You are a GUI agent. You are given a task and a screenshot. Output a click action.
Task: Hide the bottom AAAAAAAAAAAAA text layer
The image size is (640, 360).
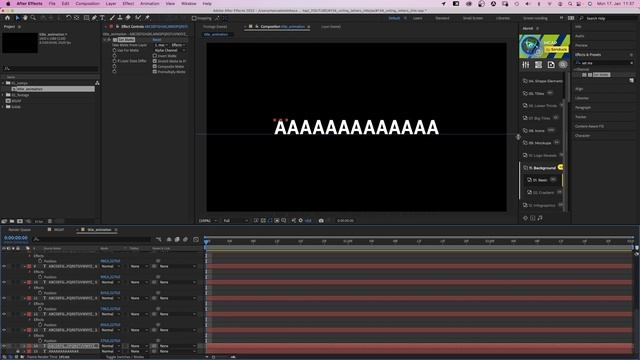[x=4, y=351]
